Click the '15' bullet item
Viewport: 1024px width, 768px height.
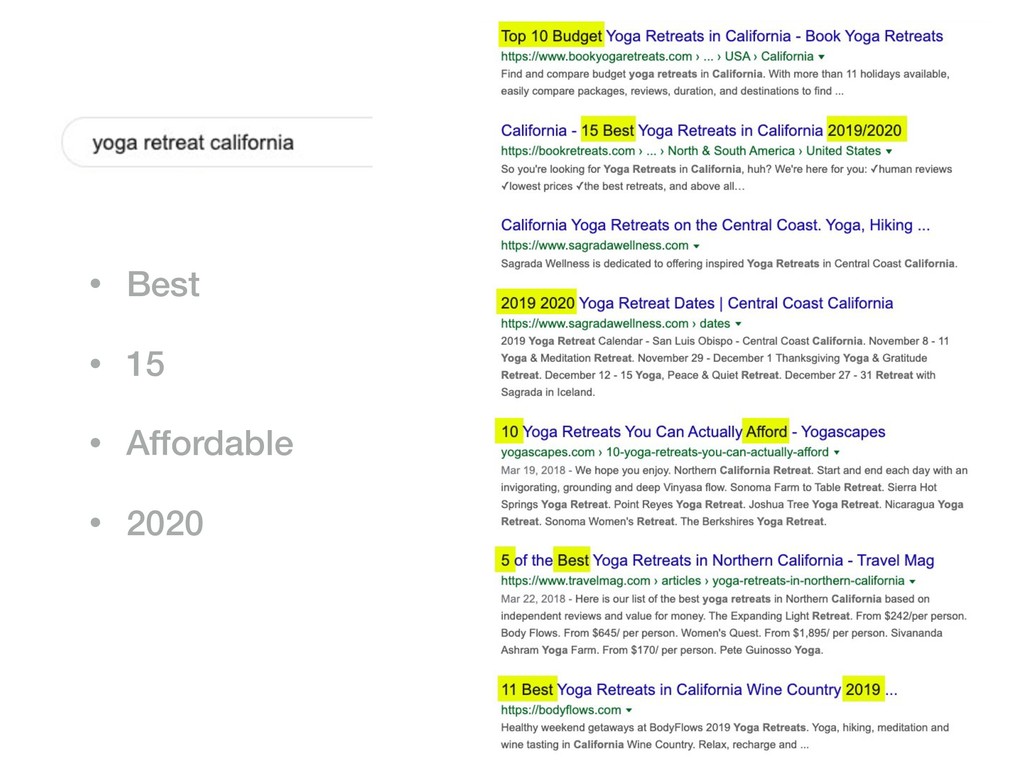coord(146,364)
